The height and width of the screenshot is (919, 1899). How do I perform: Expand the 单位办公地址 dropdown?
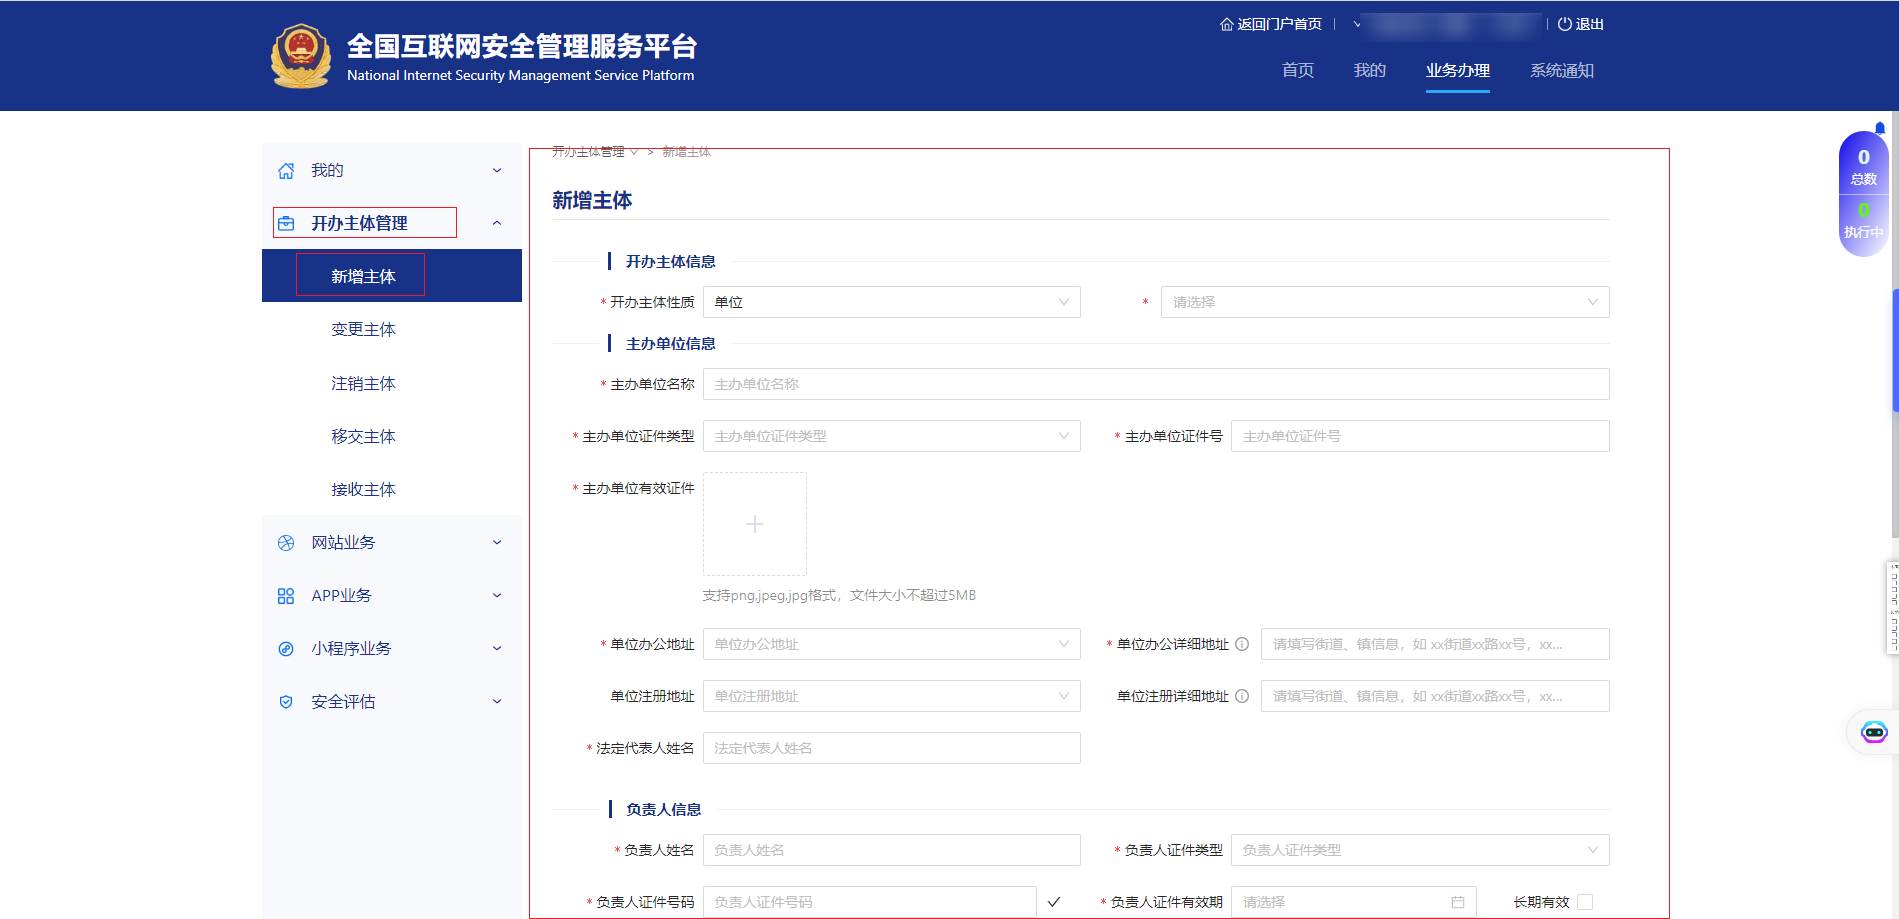891,645
